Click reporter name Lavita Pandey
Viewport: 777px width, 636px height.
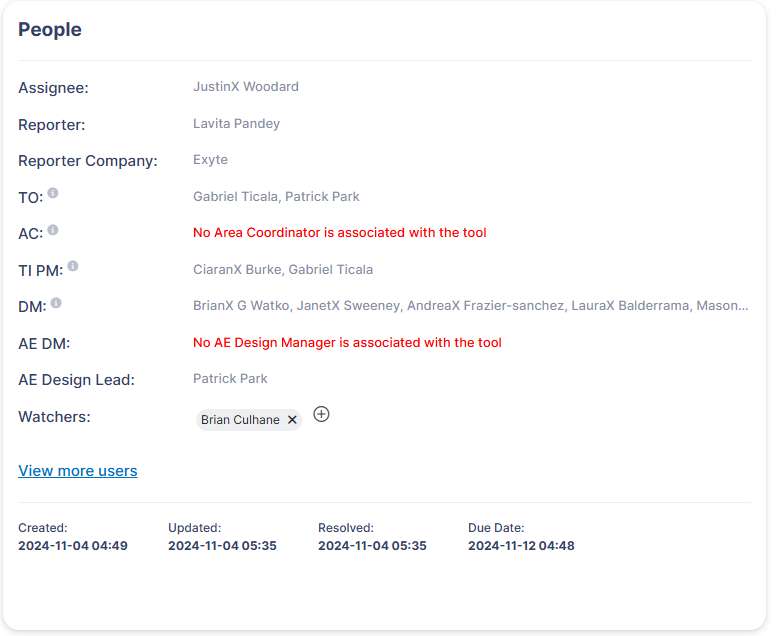[x=236, y=124]
